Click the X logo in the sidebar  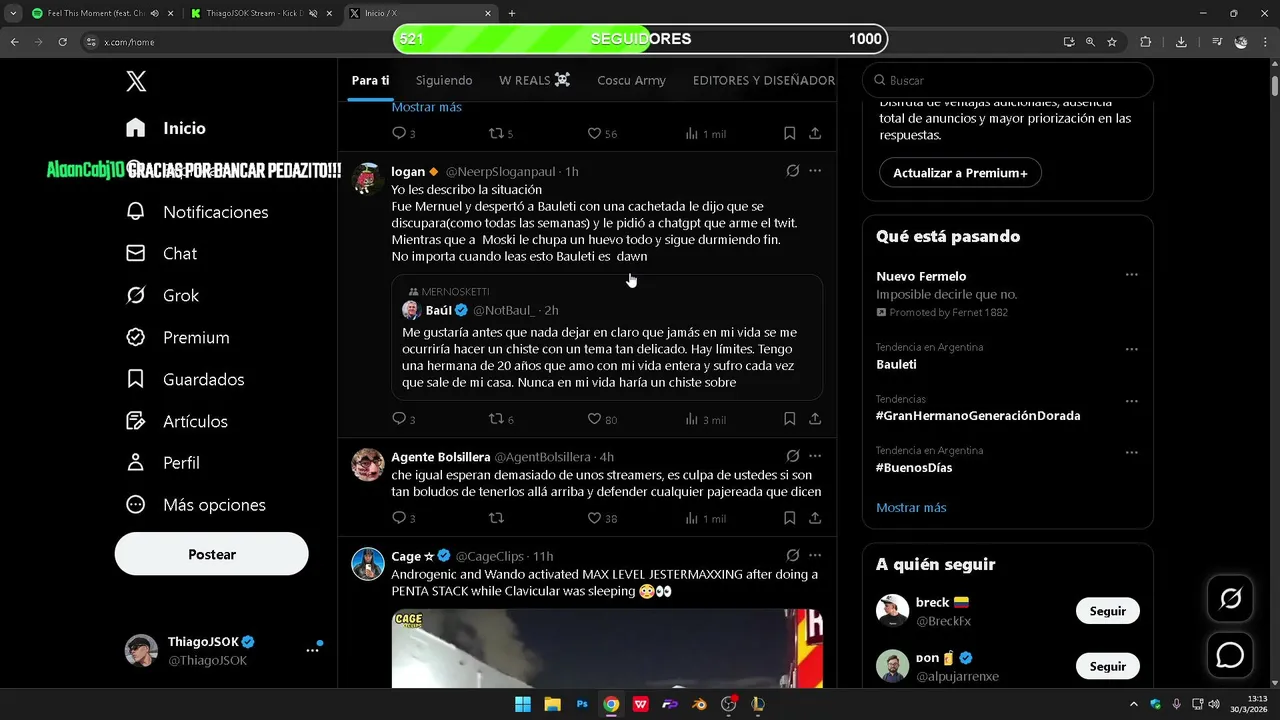(136, 81)
